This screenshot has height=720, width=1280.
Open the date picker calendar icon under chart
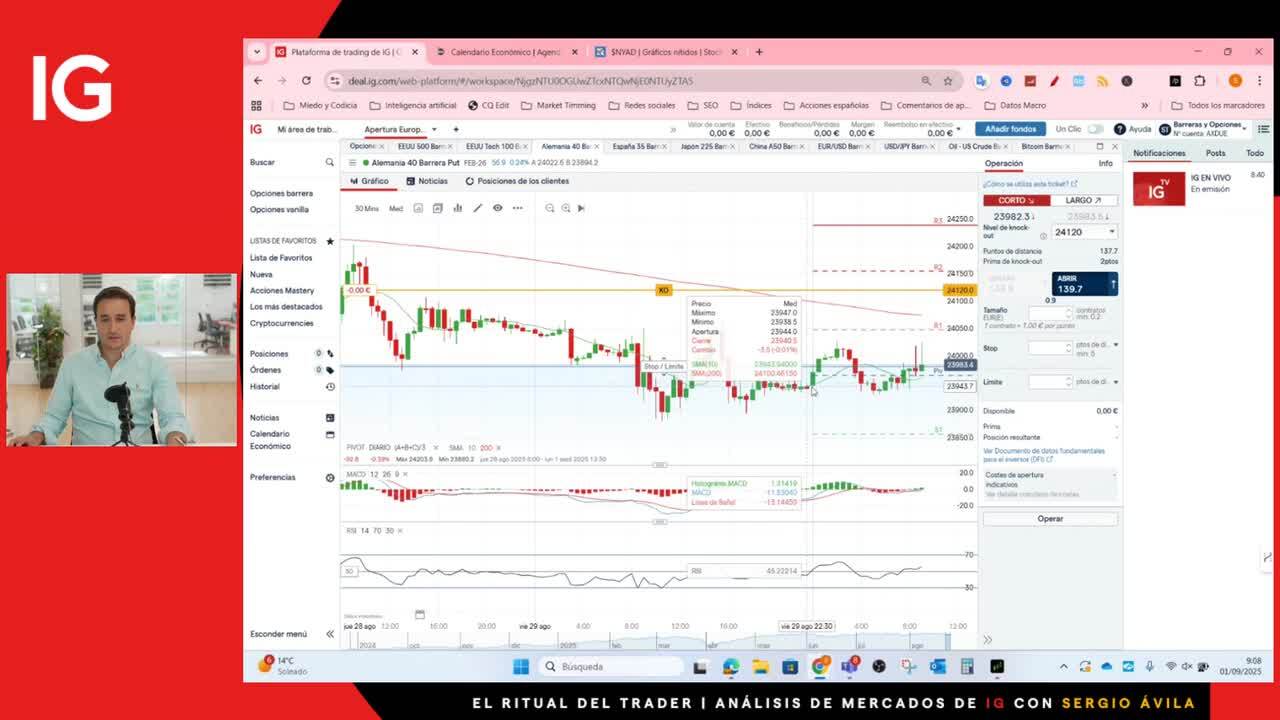(x=419, y=614)
